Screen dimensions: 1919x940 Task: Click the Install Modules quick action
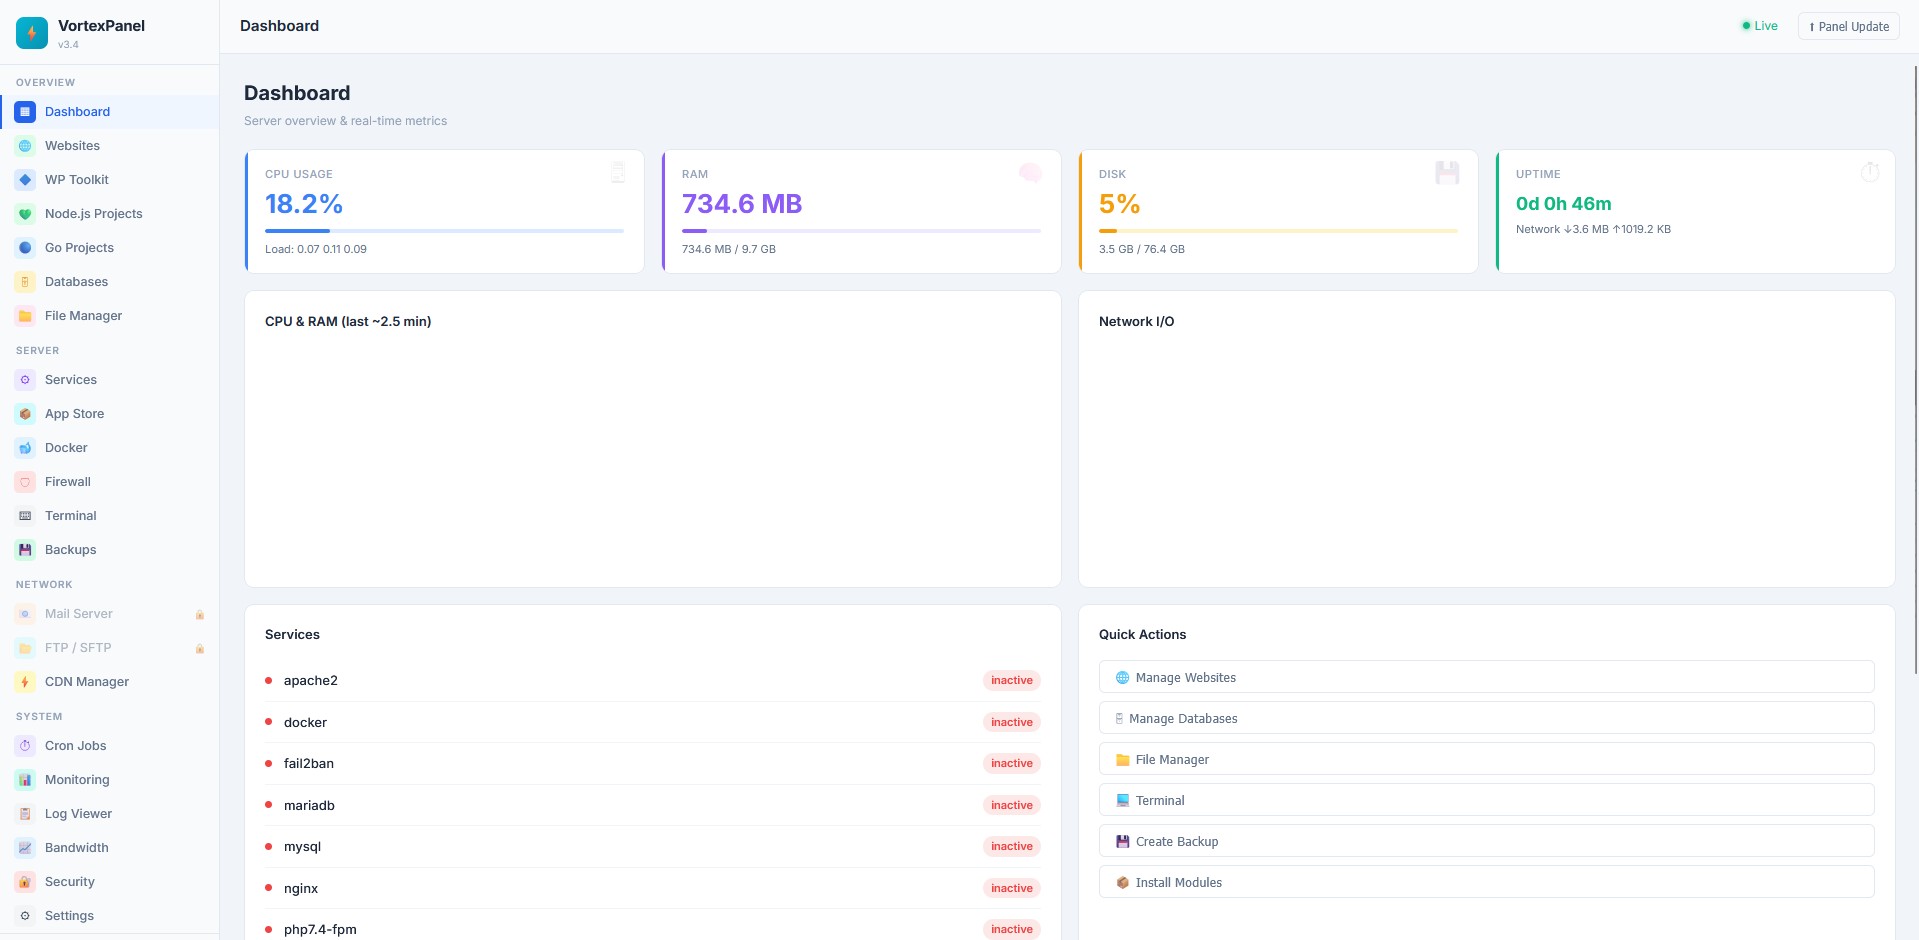pos(1486,882)
